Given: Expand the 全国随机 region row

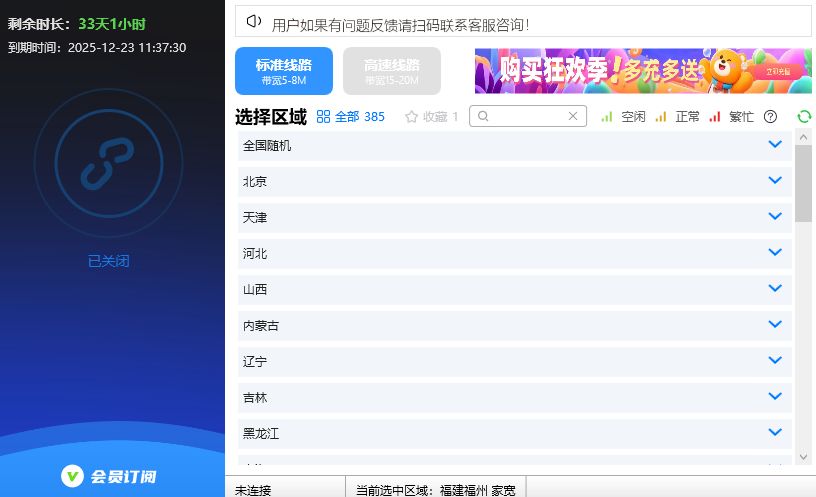Looking at the screenshot, I should [x=774, y=145].
